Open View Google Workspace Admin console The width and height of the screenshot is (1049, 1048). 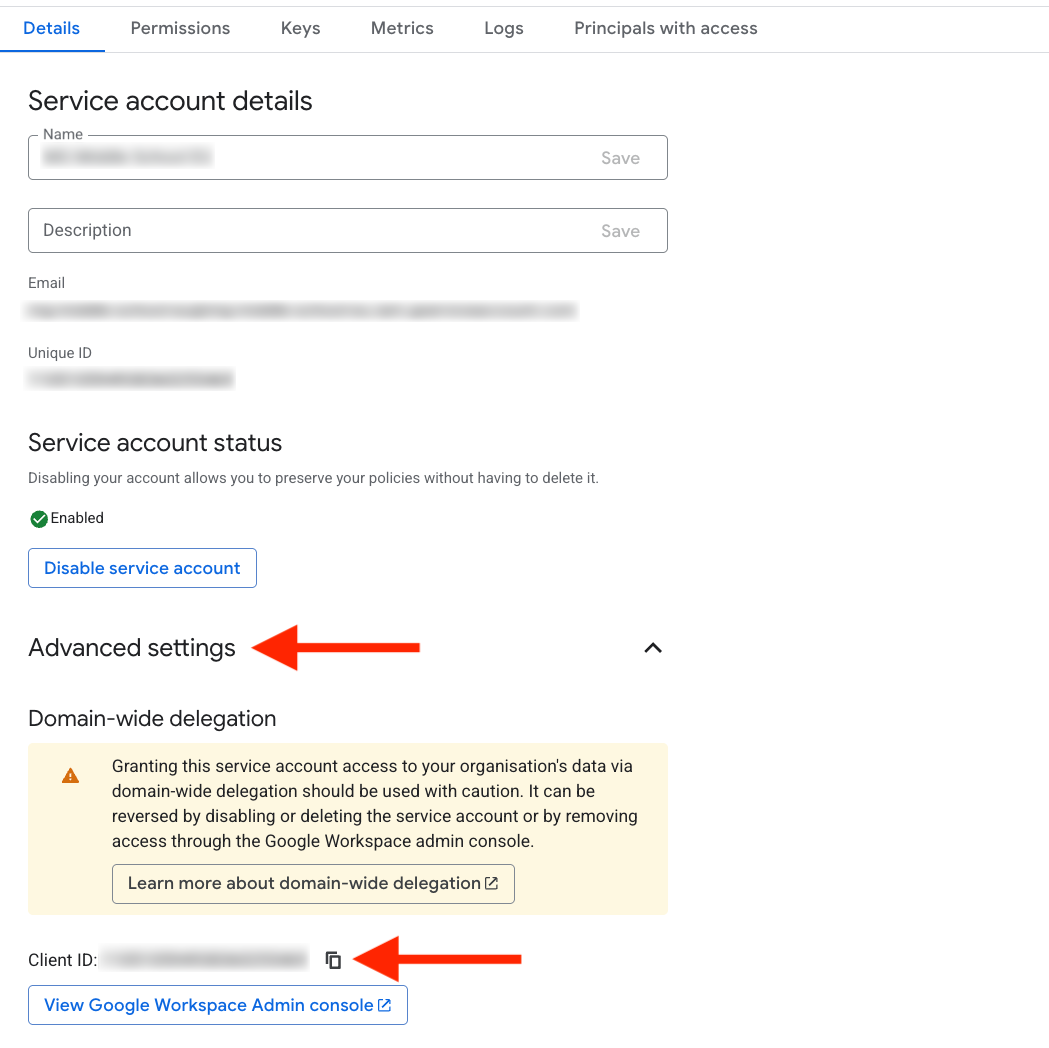click(218, 1005)
